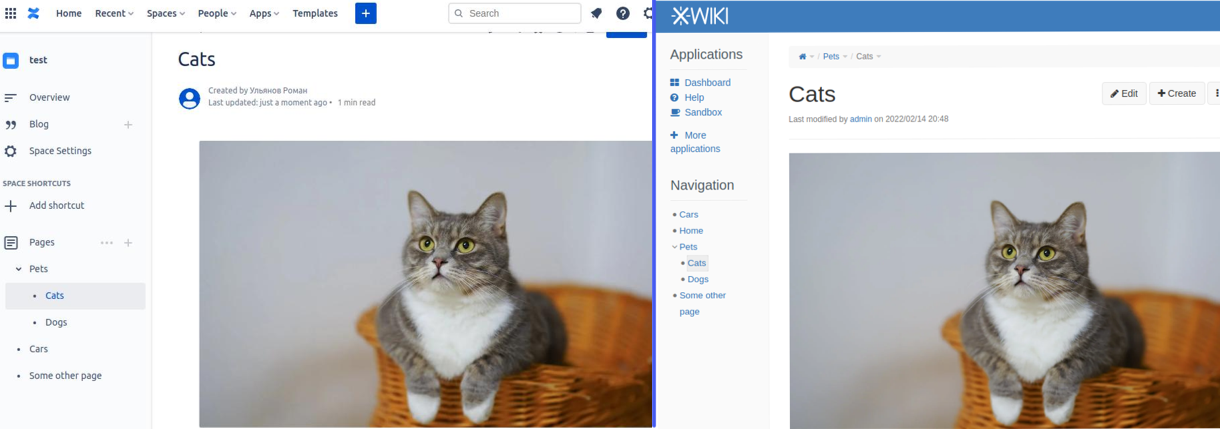Select Dogs page in Confluence page tree
This screenshot has height=429, width=1220.
[x=56, y=323]
